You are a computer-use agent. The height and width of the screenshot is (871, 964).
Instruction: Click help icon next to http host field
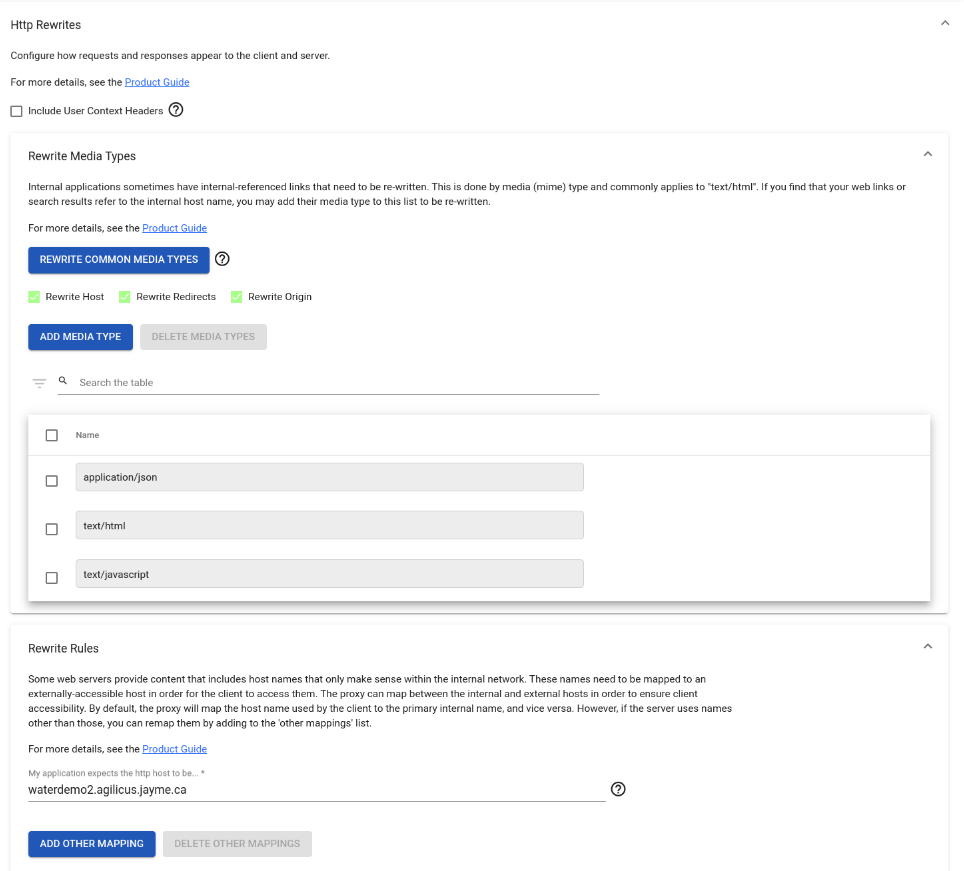point(618,789)
